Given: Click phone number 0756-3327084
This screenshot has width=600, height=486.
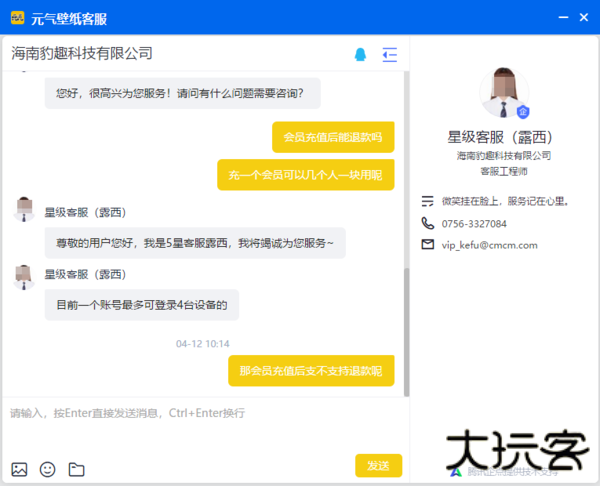Looking at the screenshot, I should point(474,224).
